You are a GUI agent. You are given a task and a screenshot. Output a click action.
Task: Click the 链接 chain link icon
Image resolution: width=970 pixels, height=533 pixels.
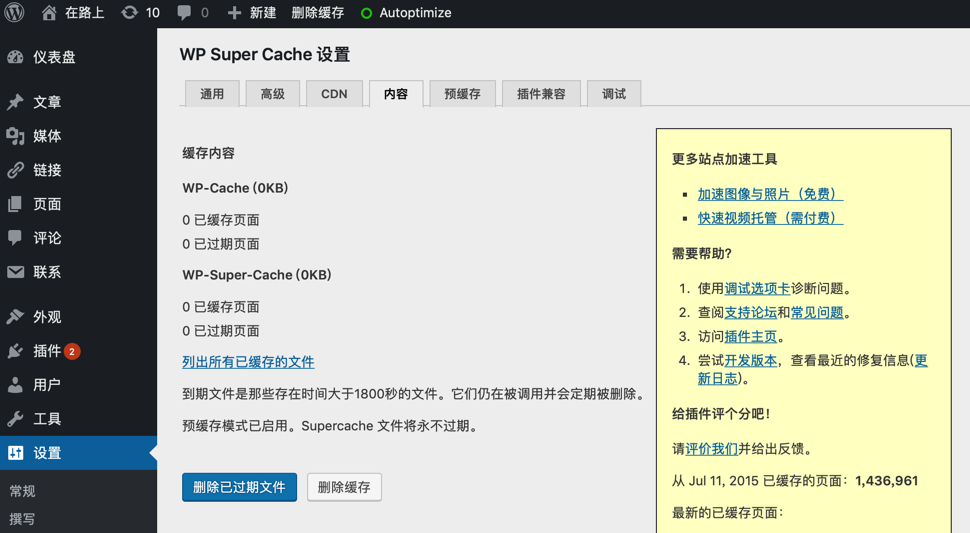15,170
